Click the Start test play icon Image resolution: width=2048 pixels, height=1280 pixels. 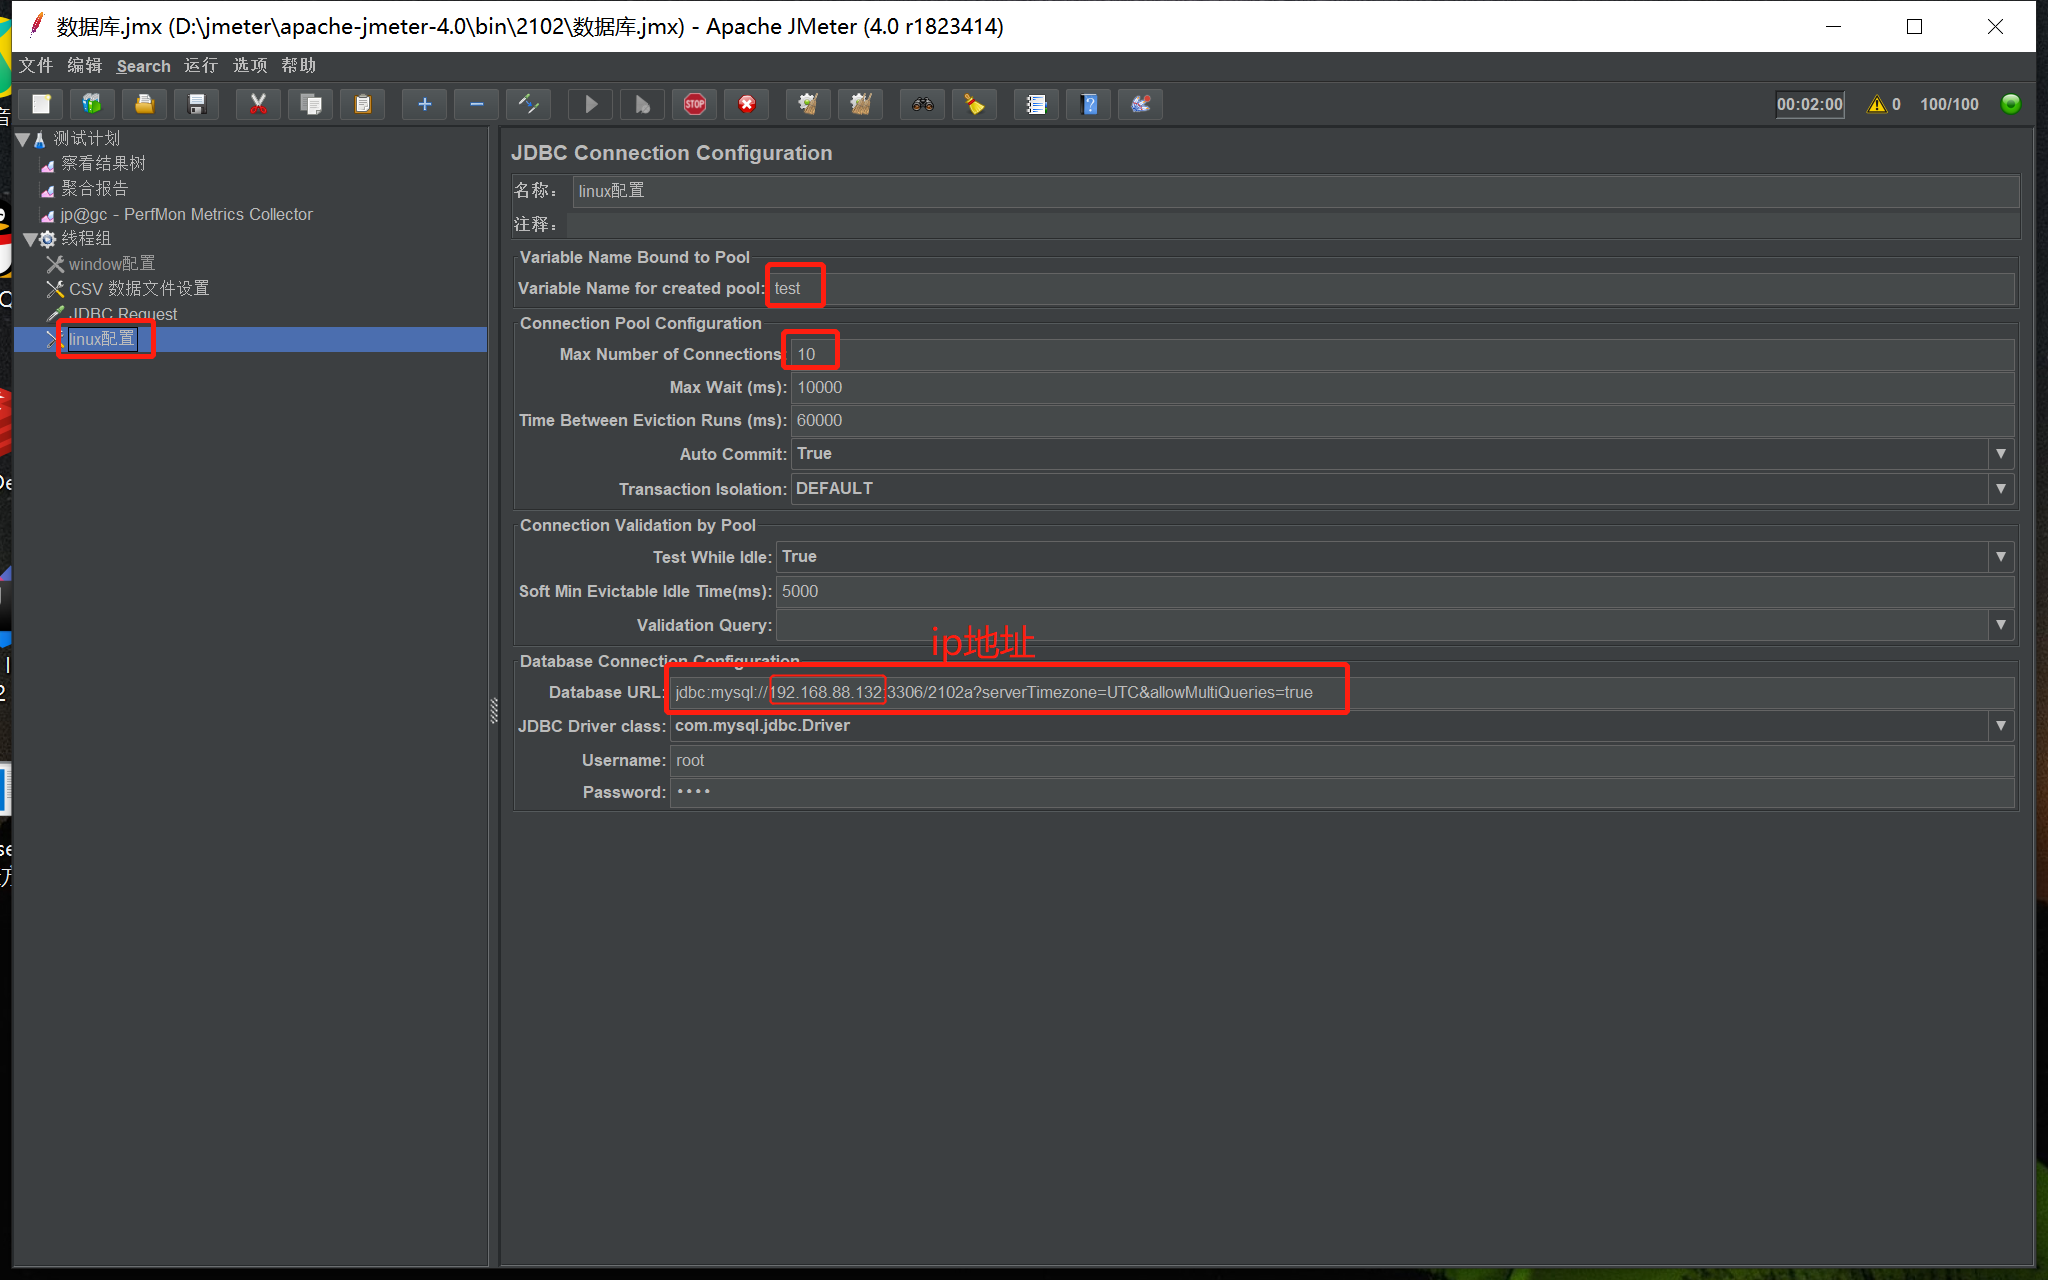[591, 104]
